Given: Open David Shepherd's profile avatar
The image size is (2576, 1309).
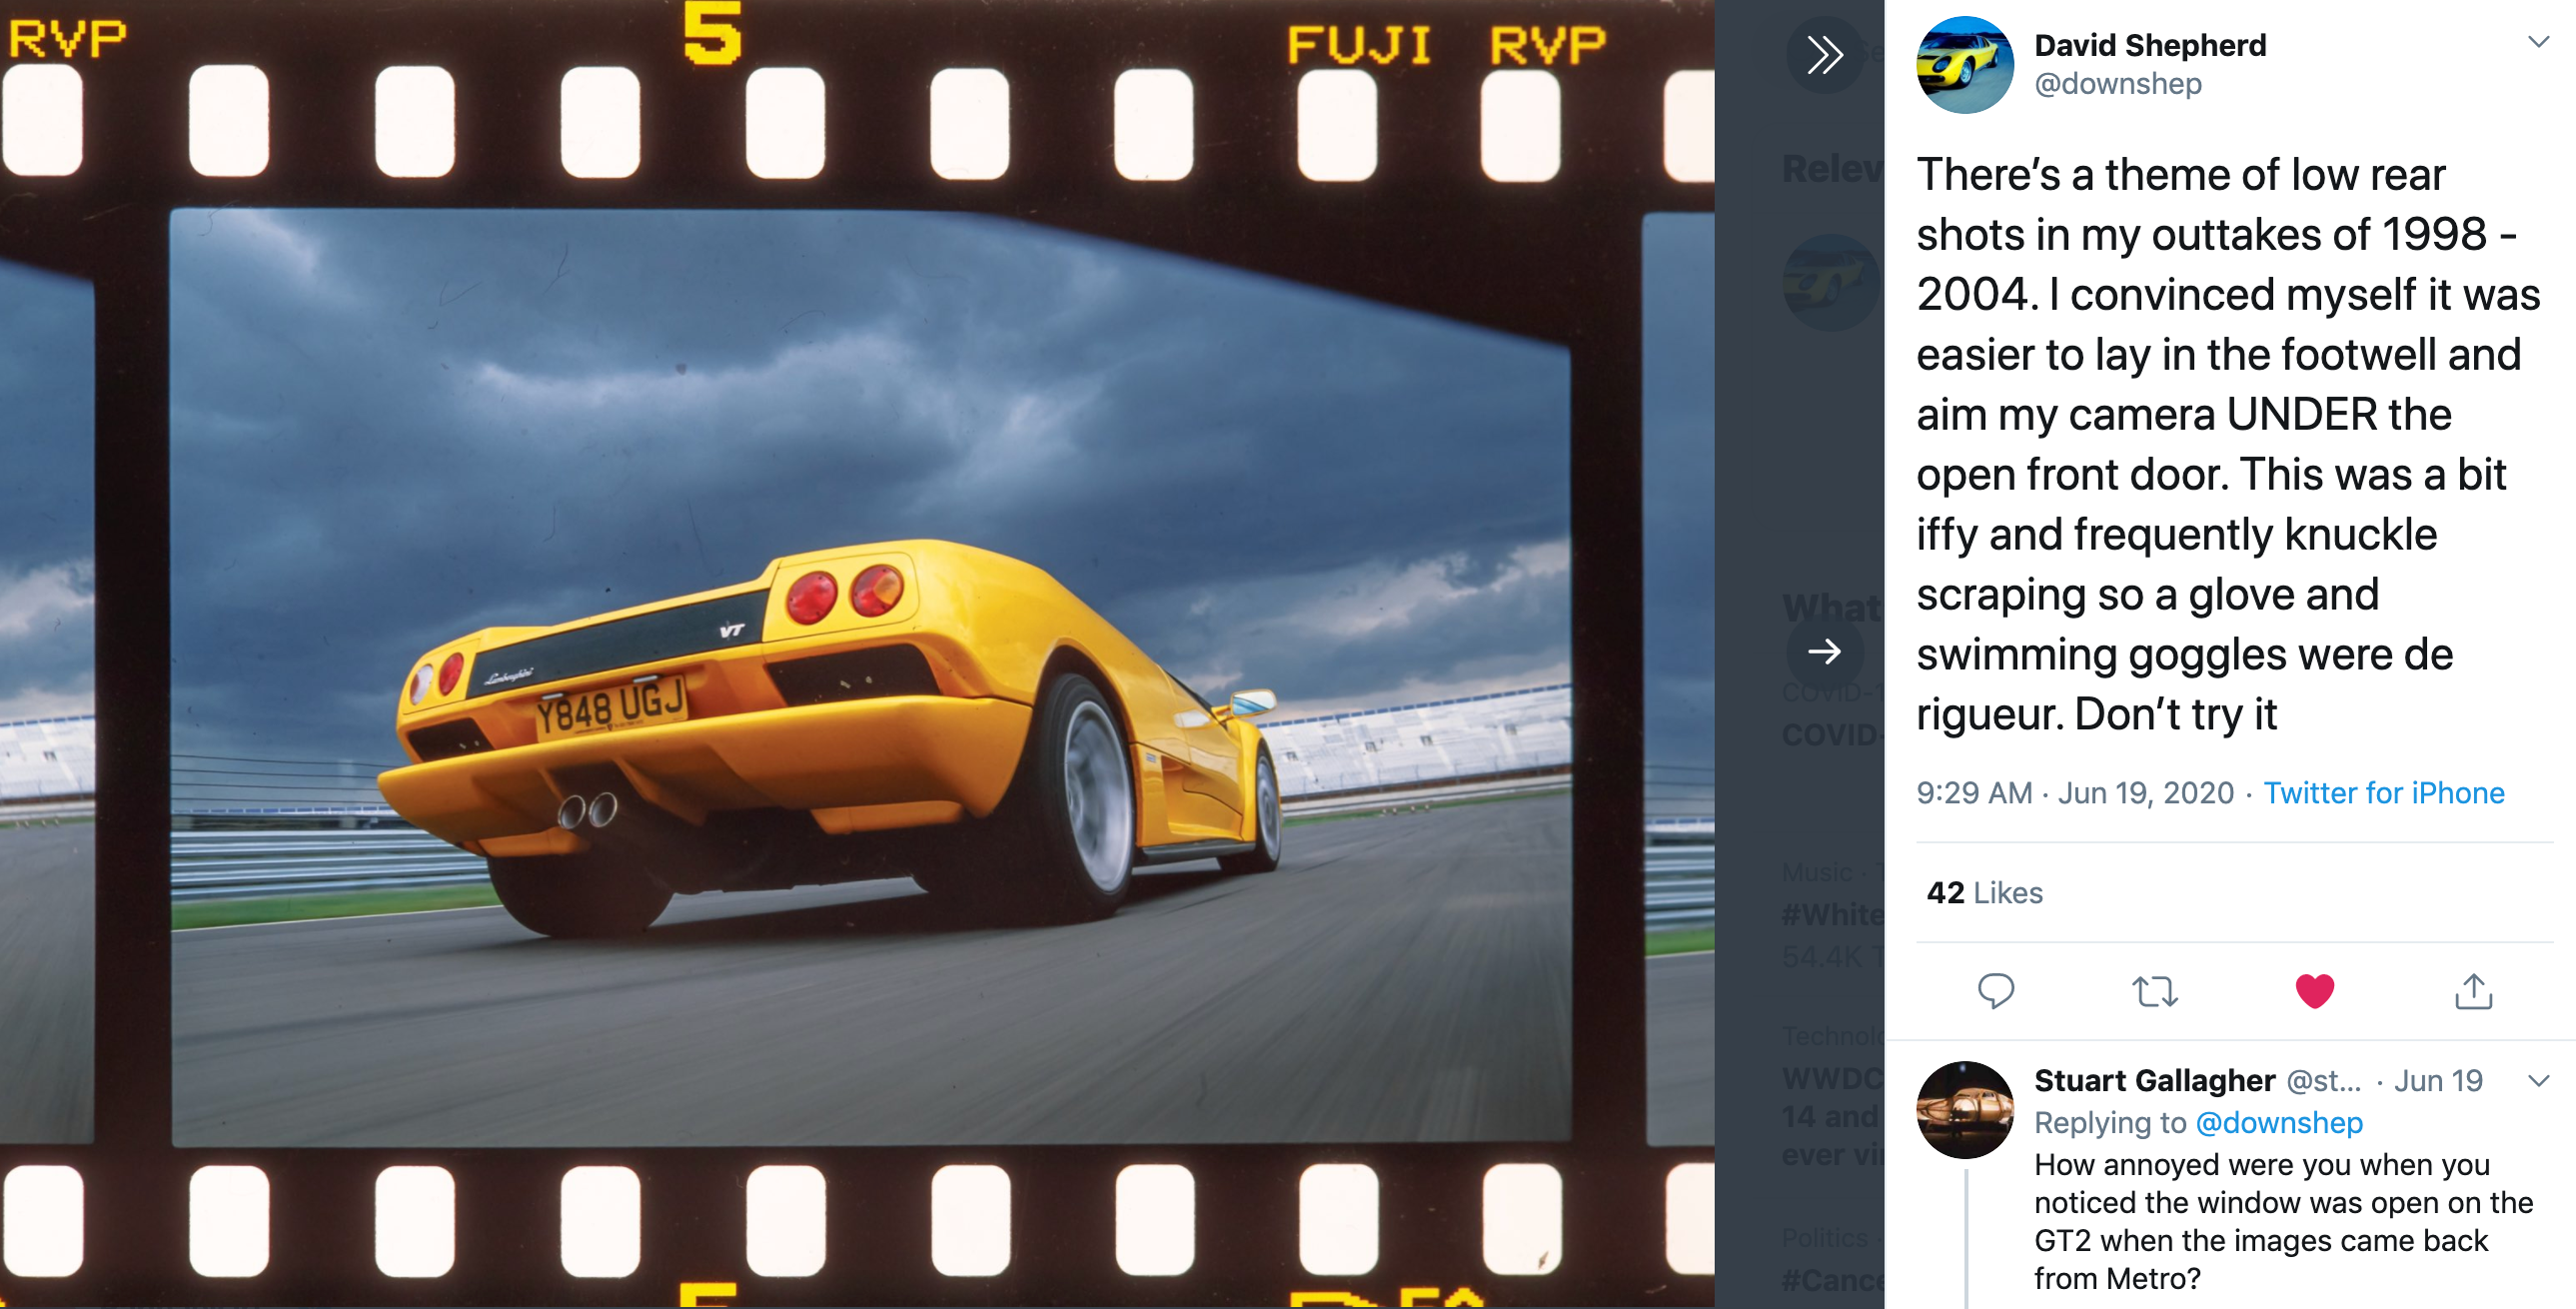Looking at the screenshot, I should [x=1964, y=64].
